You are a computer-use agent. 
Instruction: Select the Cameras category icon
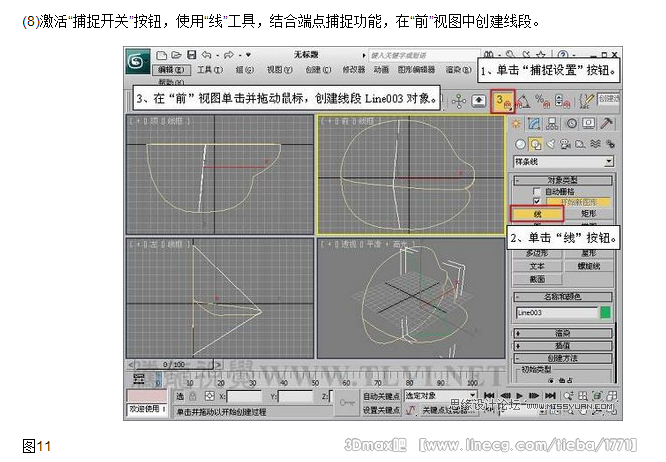pyautogui.click(x=565, y=144)
